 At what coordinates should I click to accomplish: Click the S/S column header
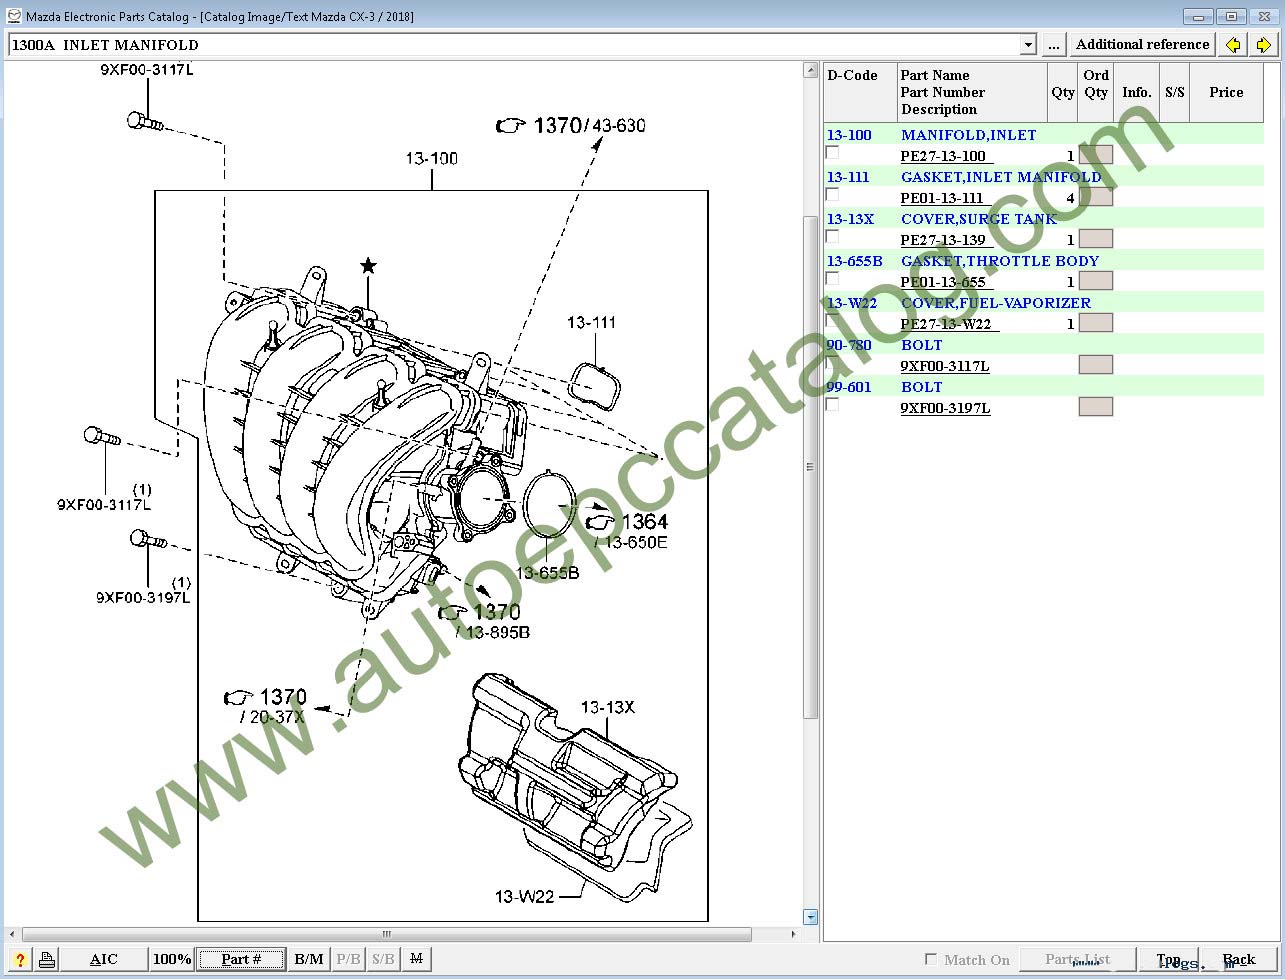pyautogui.click(x=1175, y=92)
